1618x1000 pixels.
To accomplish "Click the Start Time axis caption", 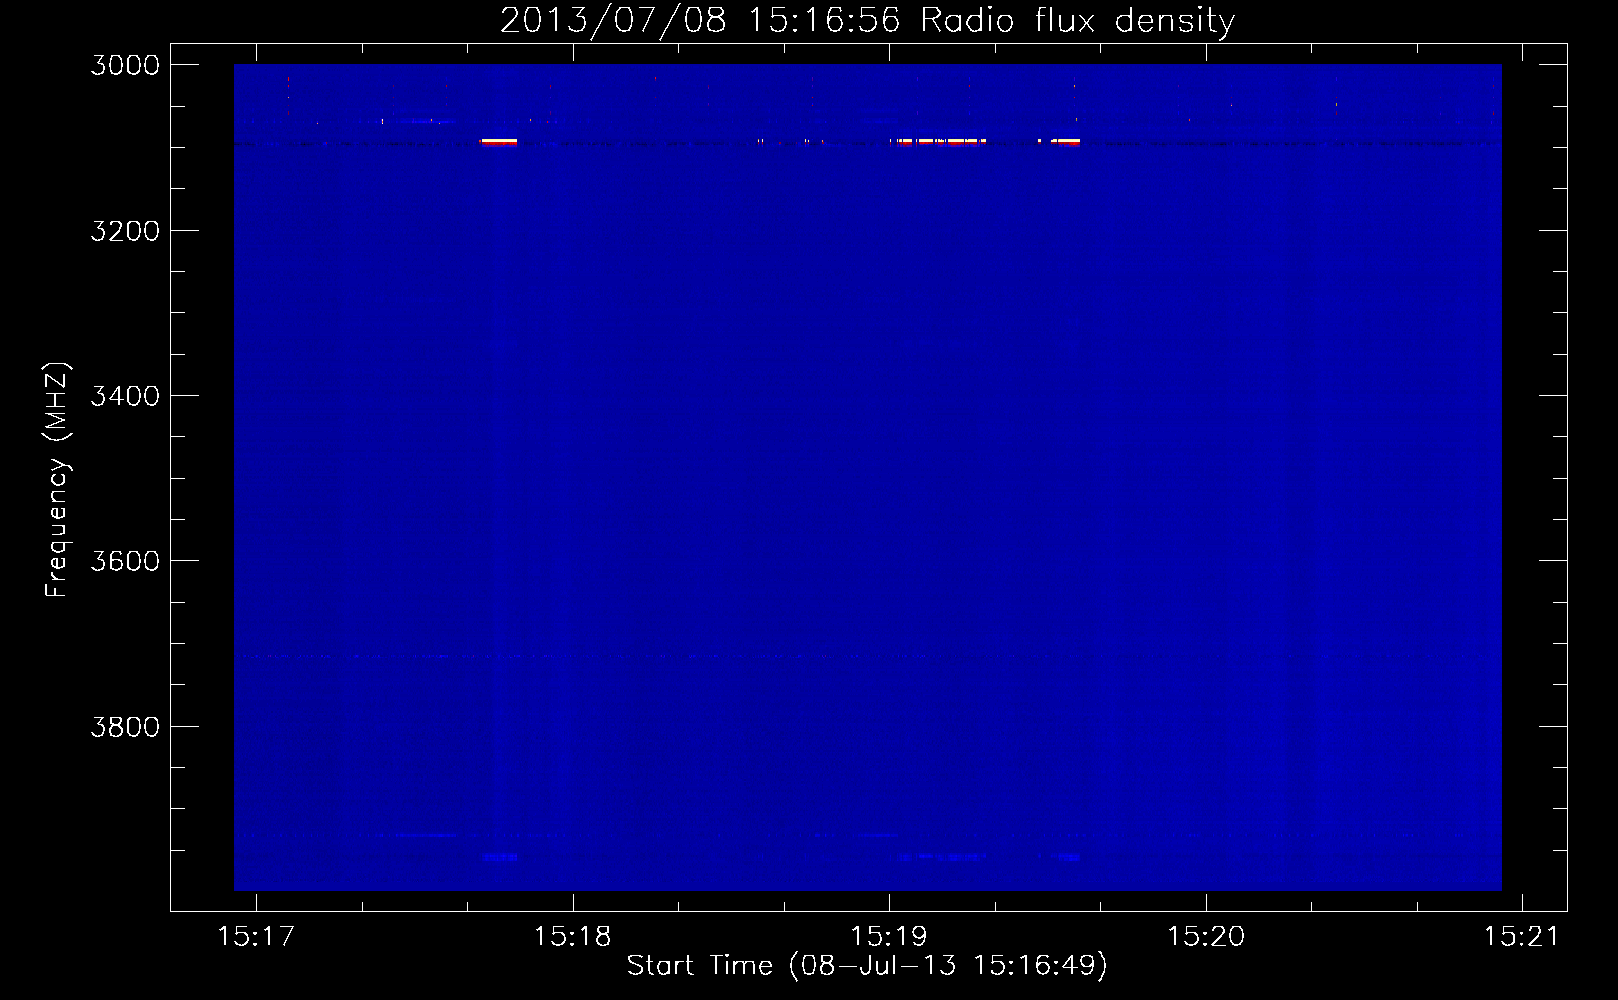I will coord(867,966).
